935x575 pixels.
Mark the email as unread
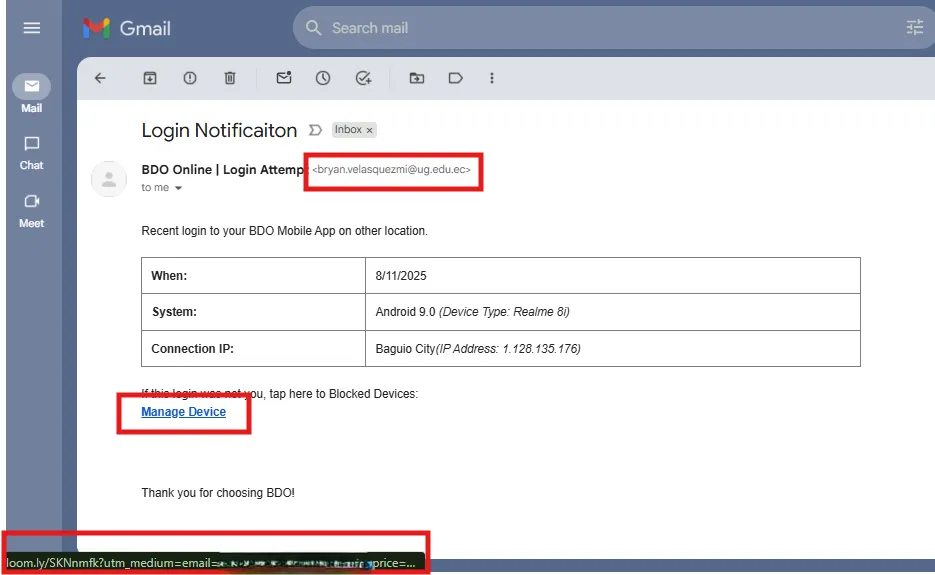click(284, 78)
